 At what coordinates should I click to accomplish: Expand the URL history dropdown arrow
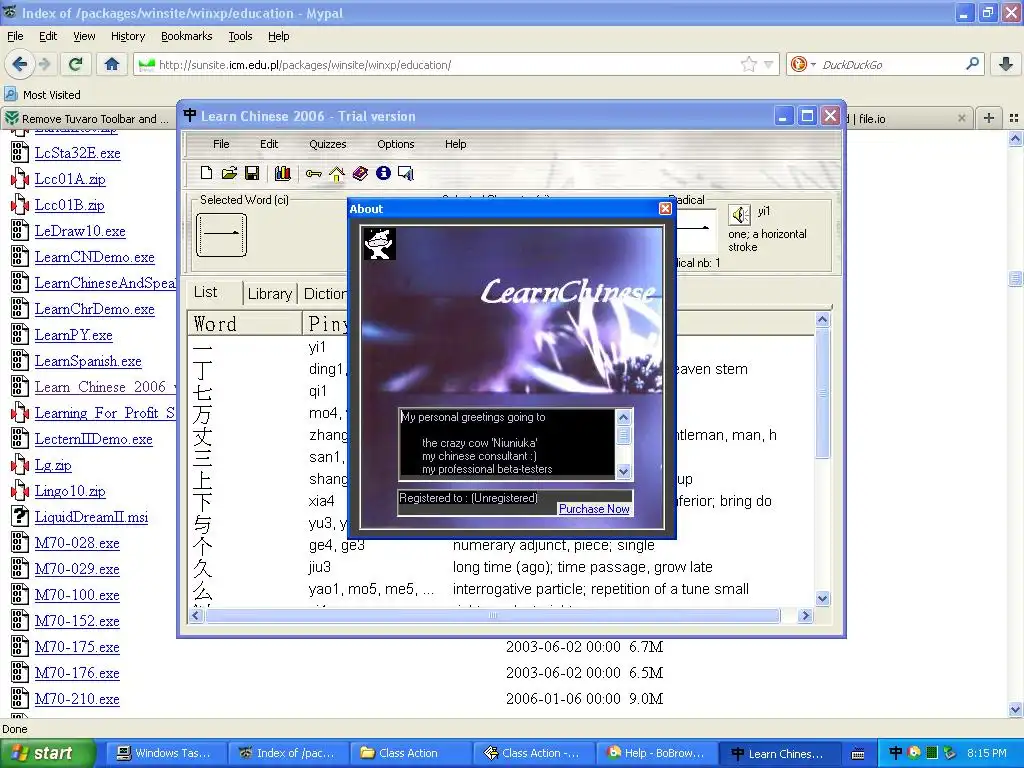(x=769, y=65)
